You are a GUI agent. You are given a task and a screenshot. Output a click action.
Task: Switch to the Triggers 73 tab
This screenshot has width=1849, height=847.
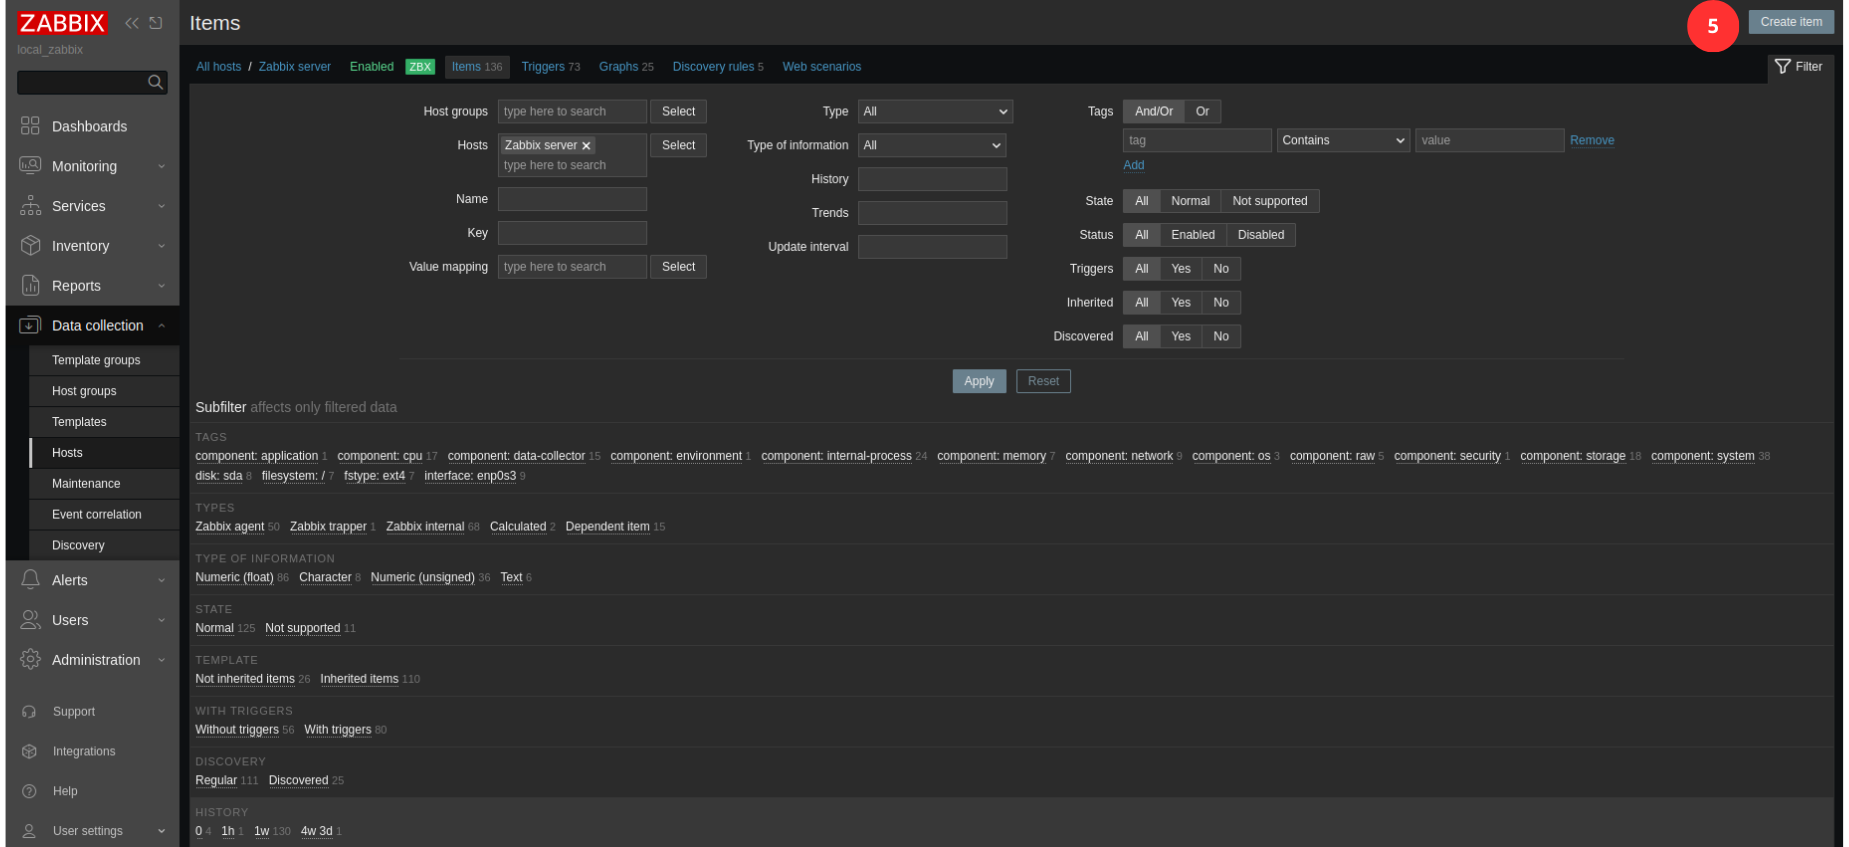pyautogui.click(x=550, y=67)
